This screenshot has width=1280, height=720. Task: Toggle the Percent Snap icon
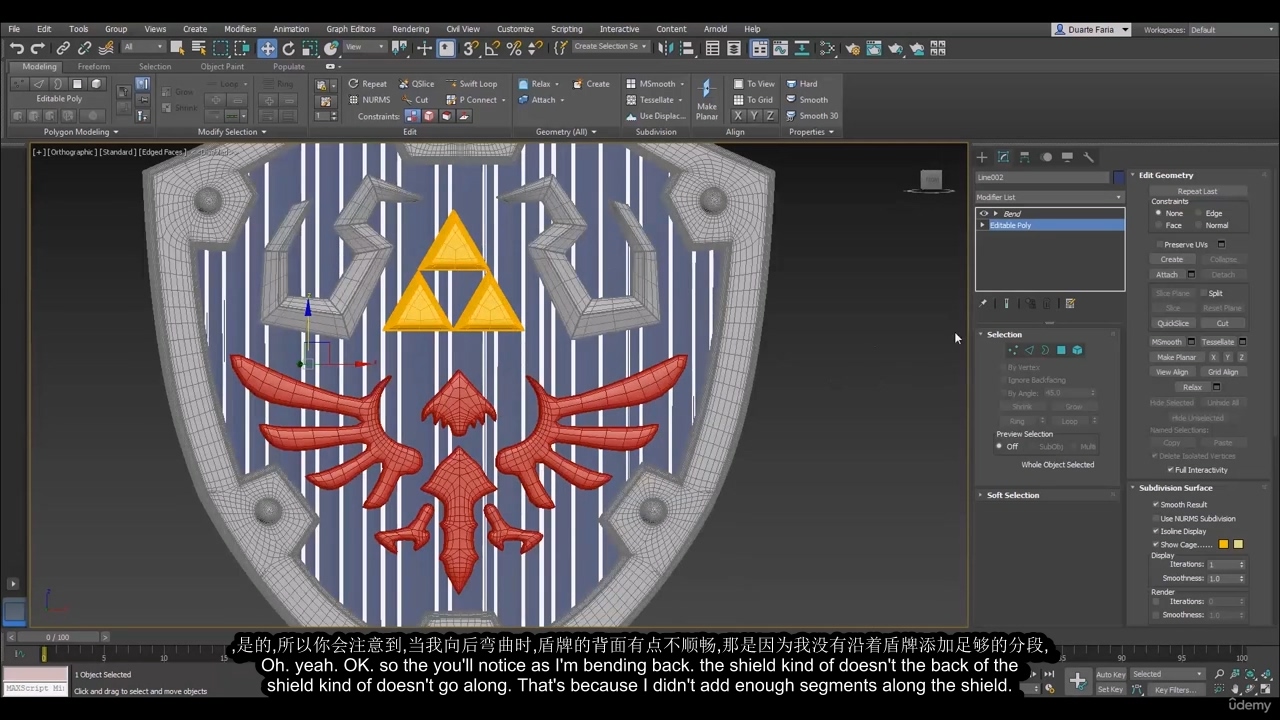514,48
